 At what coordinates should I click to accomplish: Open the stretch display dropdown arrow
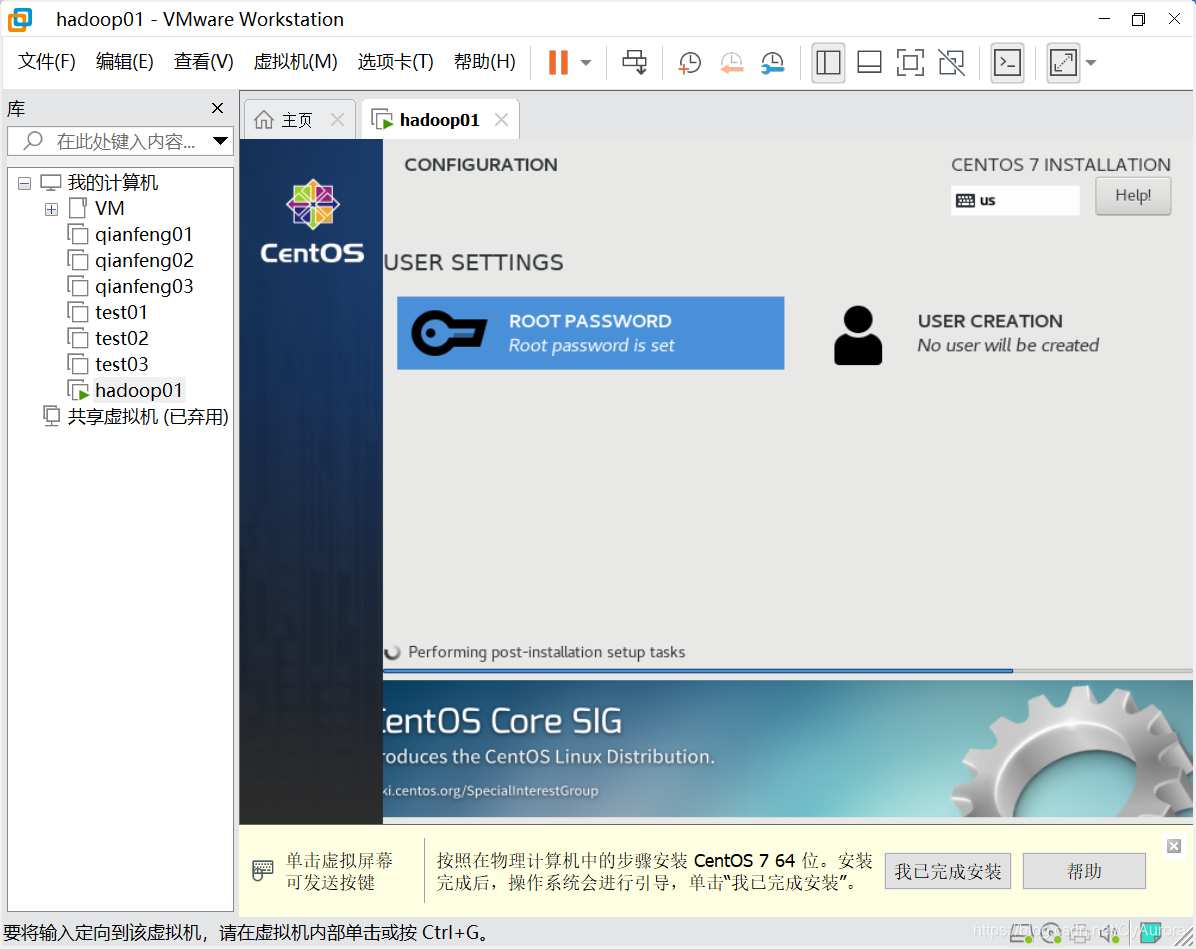pyautogui.click(x=1092, y=63)
